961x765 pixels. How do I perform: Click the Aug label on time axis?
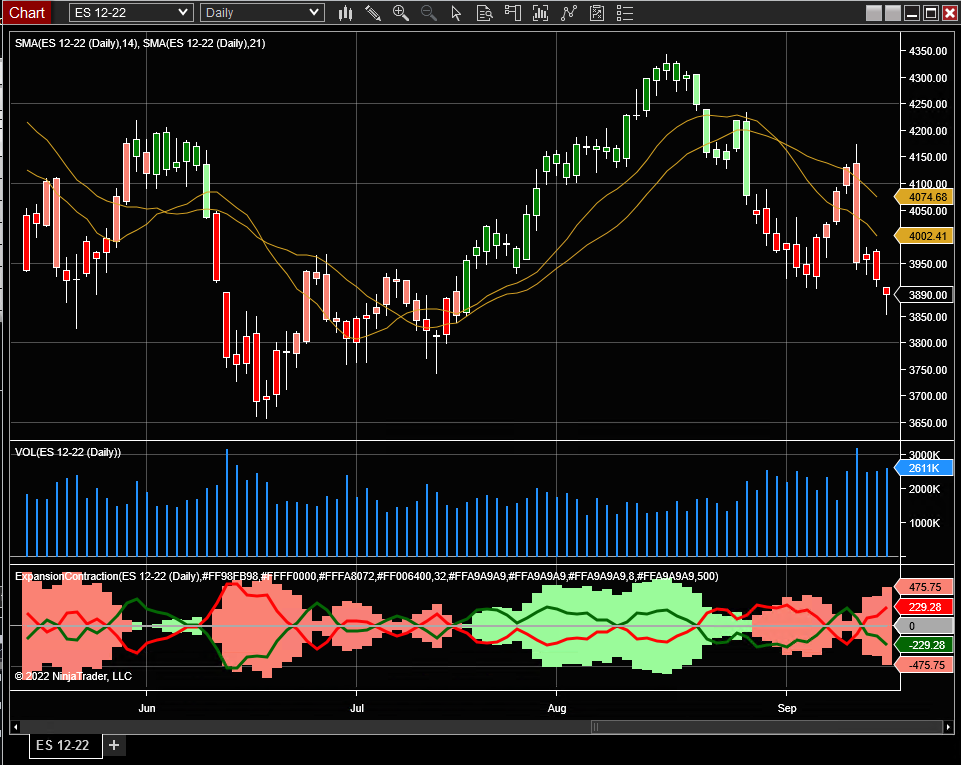(556, 708)
